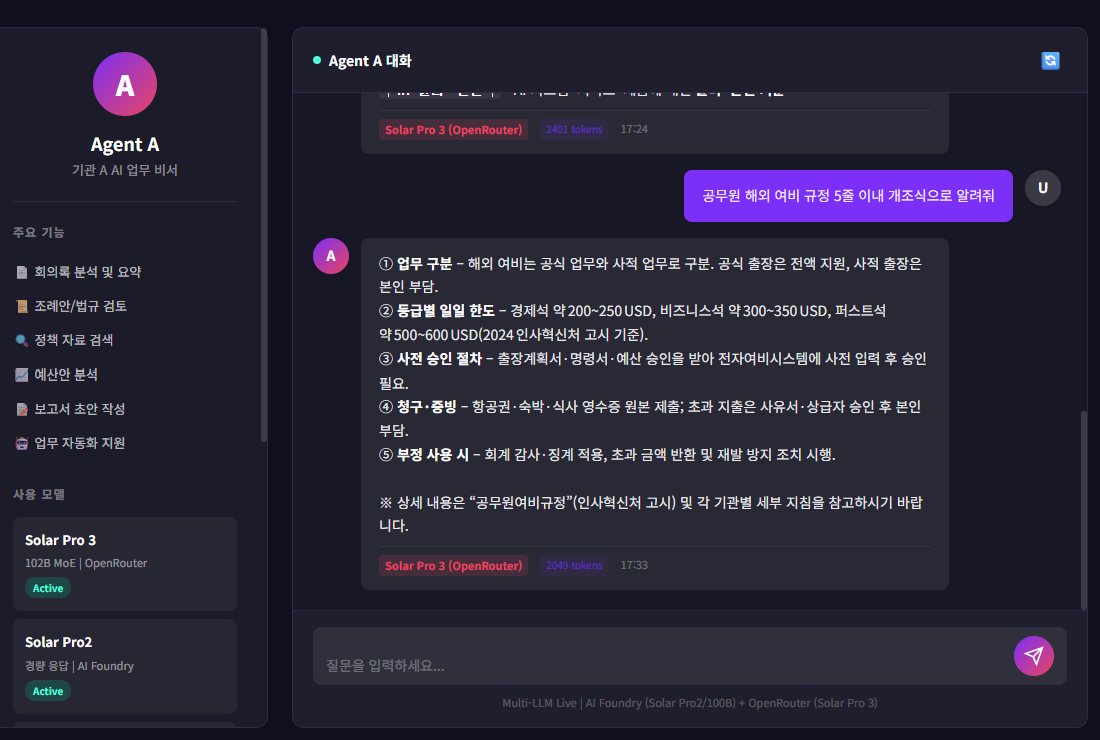Click the Agent A avatar icon
Viewport: 1100px width, 740px height.
click(124, 84)
